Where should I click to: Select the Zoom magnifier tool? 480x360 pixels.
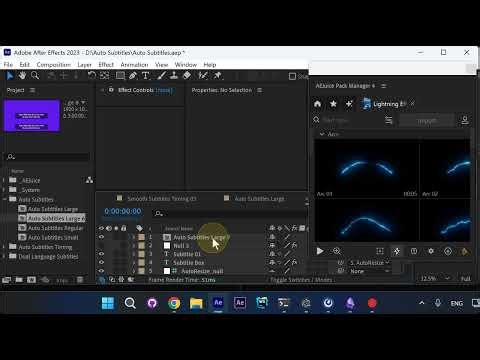coord(35,76)
